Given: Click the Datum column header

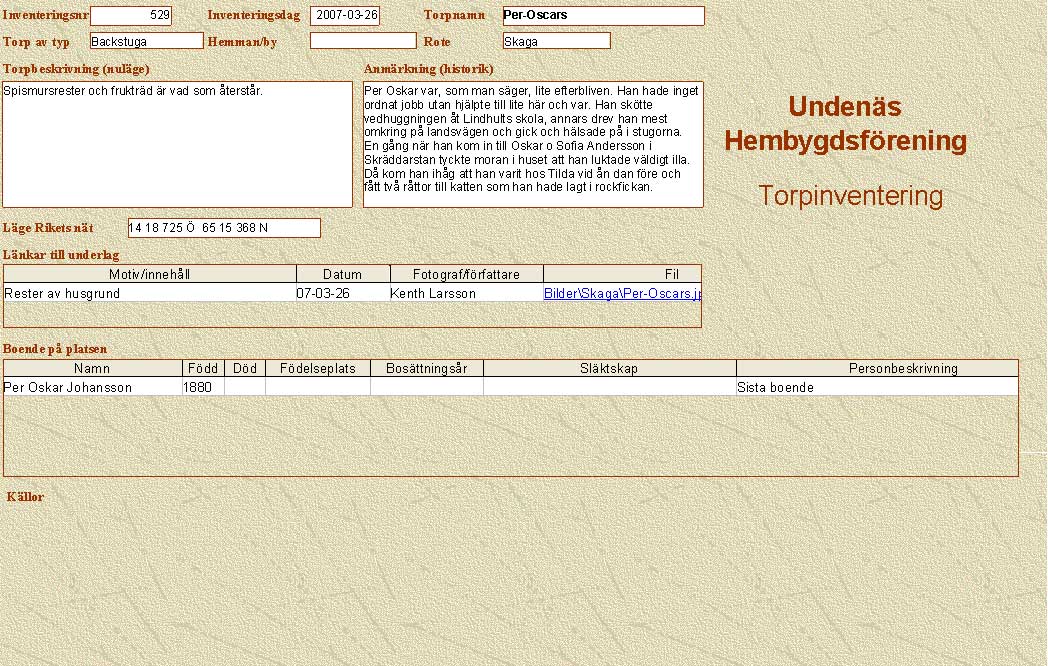Looking at the screenshot, I should coord(342,274).
